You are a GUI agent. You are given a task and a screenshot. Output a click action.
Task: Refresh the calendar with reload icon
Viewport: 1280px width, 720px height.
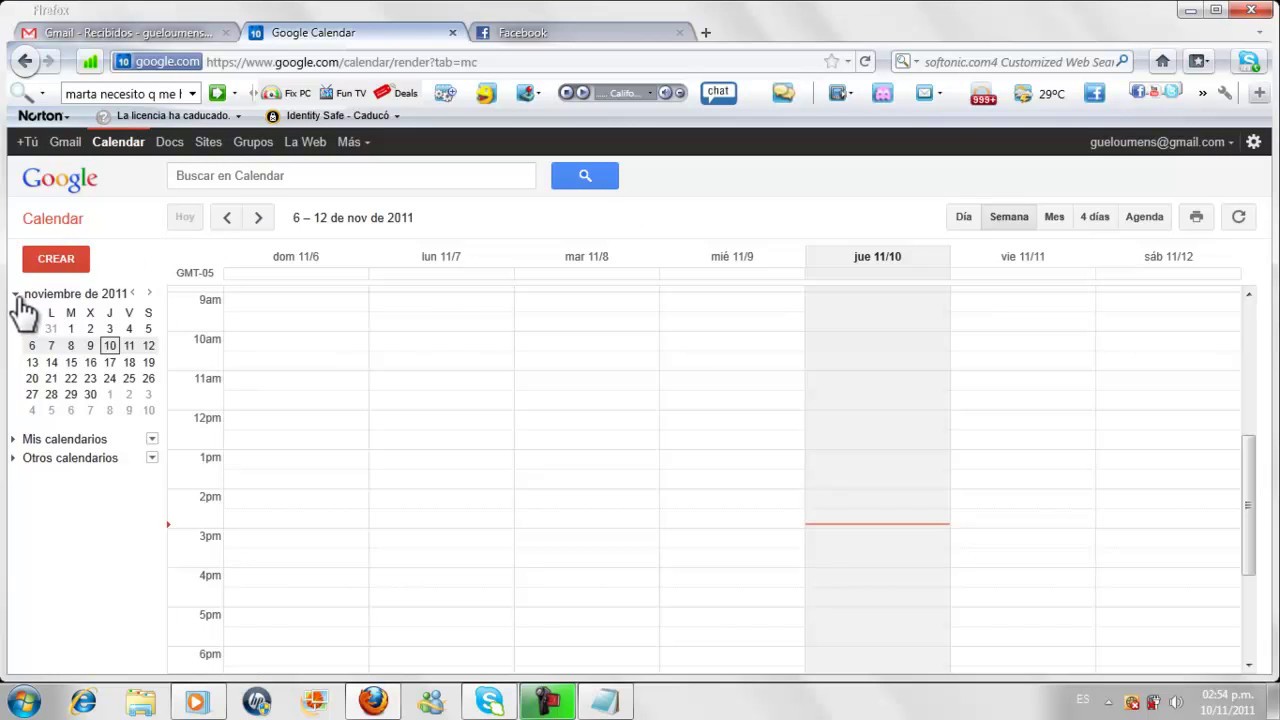click(x=1238, y=217)
